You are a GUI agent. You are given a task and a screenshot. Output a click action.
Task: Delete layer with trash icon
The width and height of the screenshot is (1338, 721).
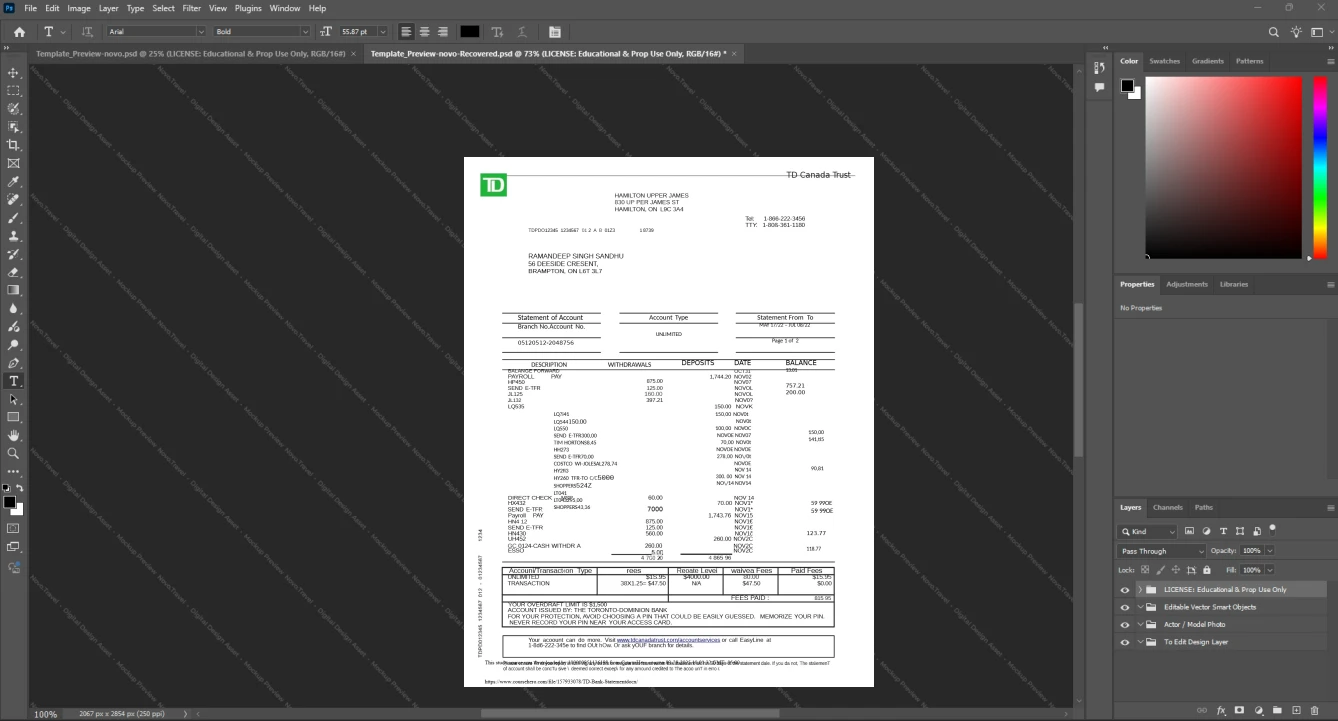(x=1316, y=710)
